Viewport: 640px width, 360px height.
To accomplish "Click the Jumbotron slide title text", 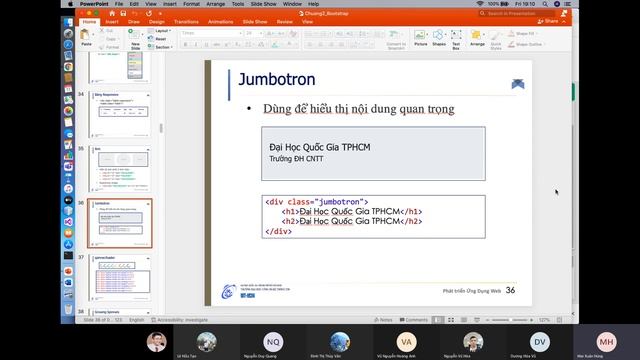I will [x=277, y=79].
